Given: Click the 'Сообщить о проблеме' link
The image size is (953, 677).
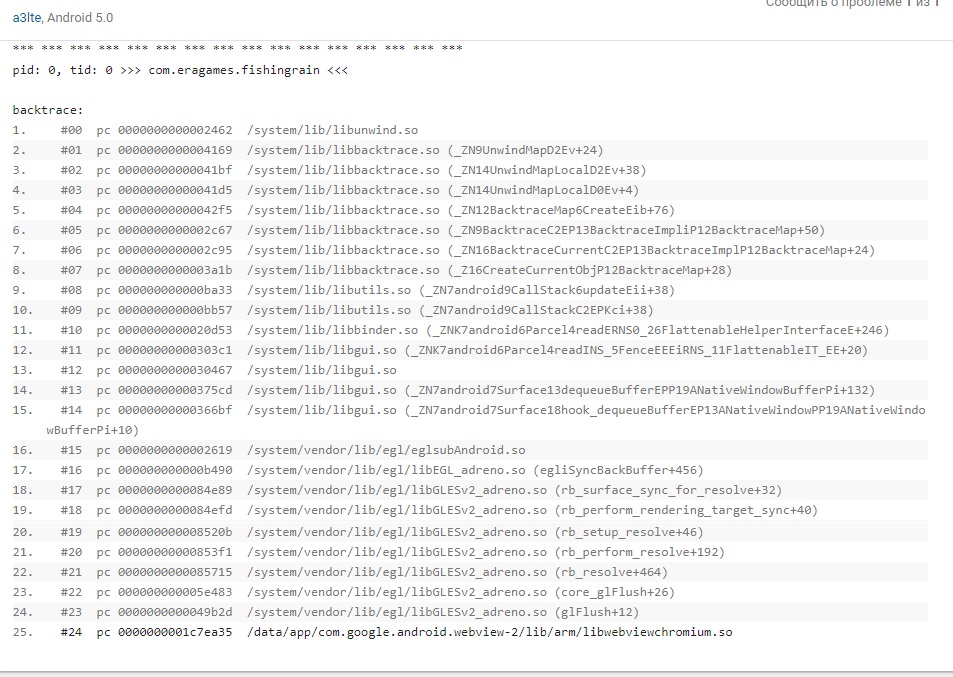Looking at the screenshot, I should (834, 4).
